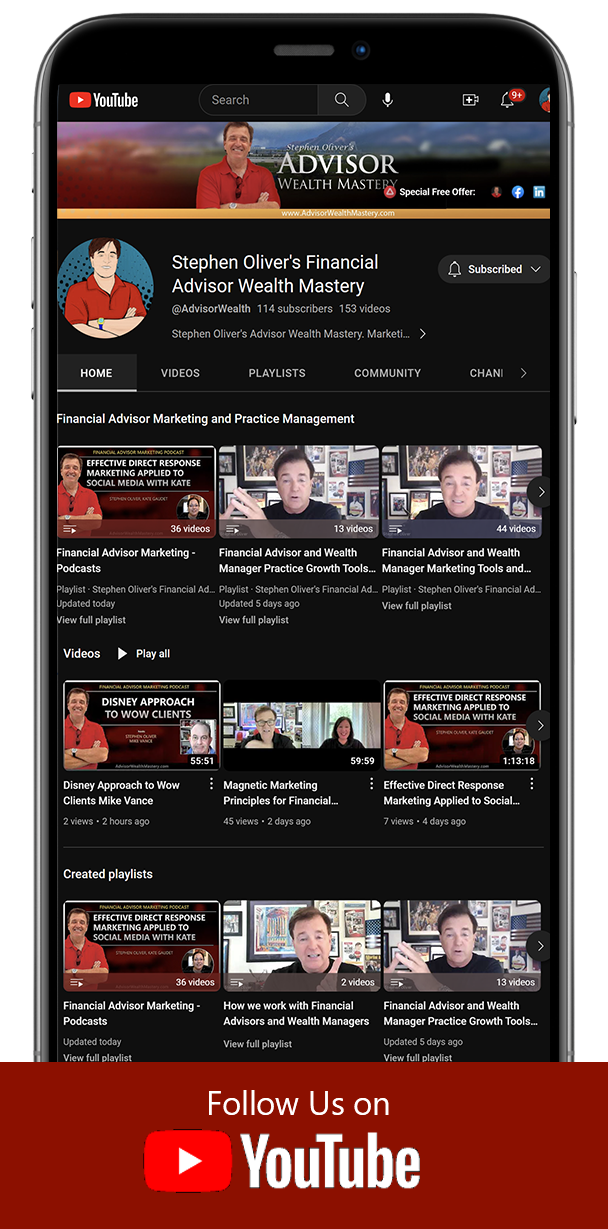Switch to the PLAYLISTS tab
This screenshot has height=1229, width=608.
277,373
